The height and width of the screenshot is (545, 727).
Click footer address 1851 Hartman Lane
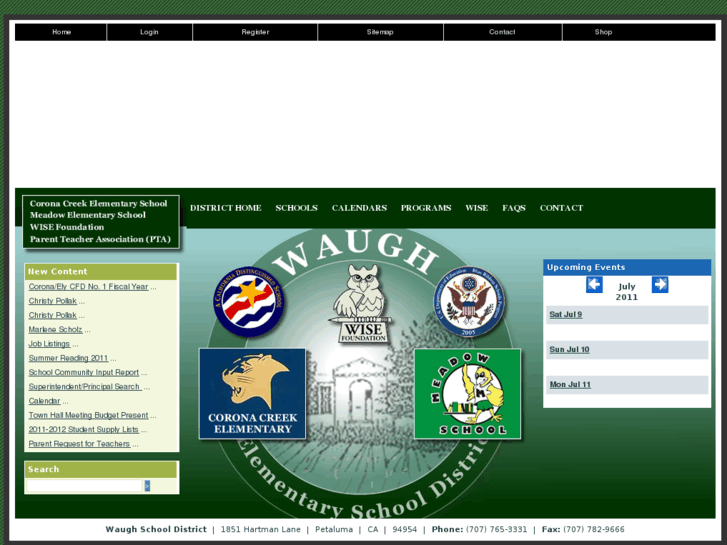(261, 529)
